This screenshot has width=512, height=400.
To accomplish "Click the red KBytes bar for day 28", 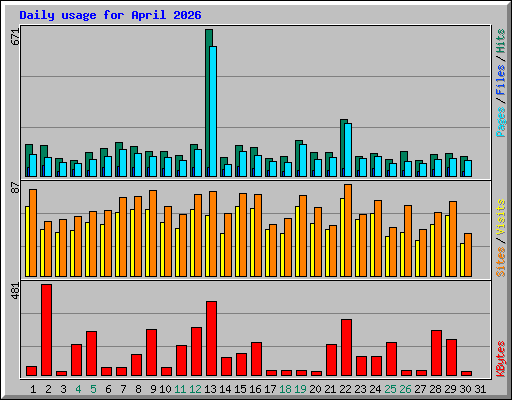I will pyautogui.click(x=436, y=353).
